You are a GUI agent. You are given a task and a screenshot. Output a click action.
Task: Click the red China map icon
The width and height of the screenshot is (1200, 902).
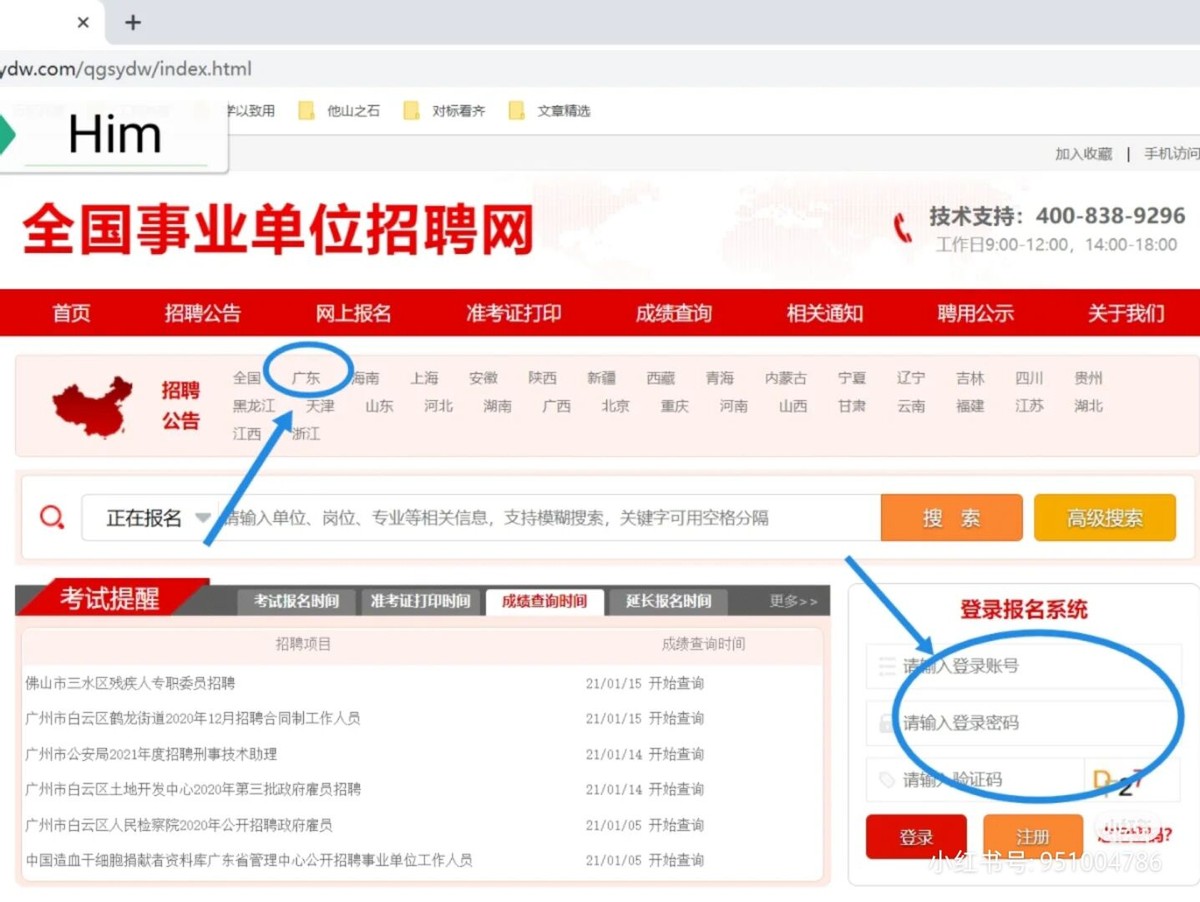coord(93,406)
